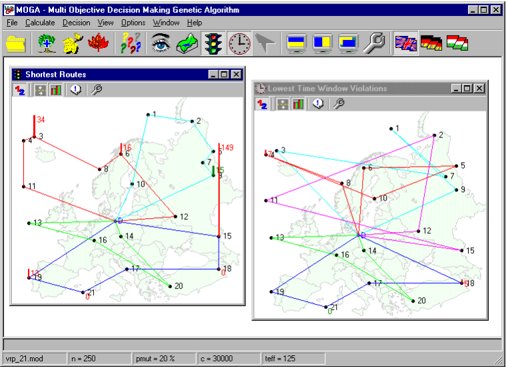The image size is (506, 367).
Task: Click node 20 in Shortest Routes map
Action: tap(170, 286)
